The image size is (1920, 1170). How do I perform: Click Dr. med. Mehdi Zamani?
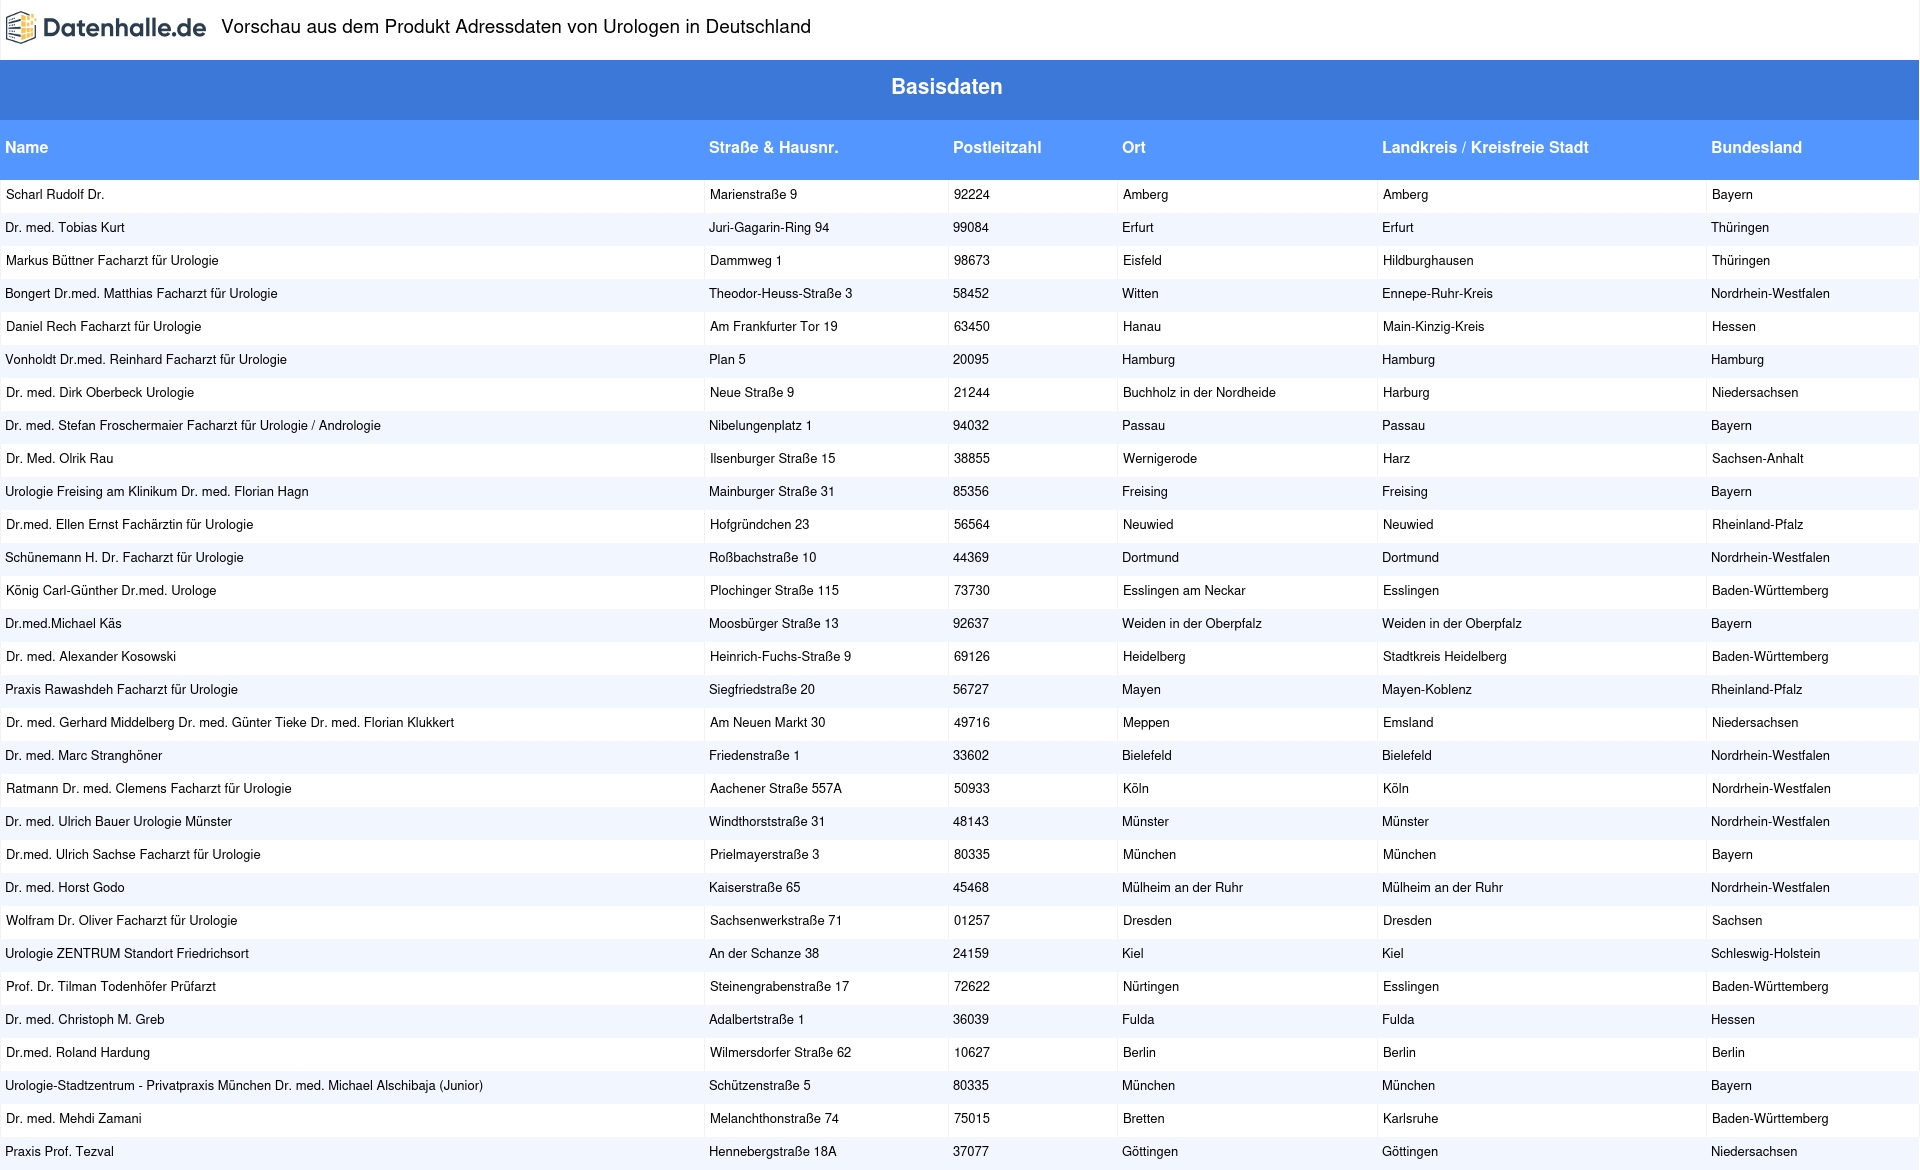tap(74, 1119)
